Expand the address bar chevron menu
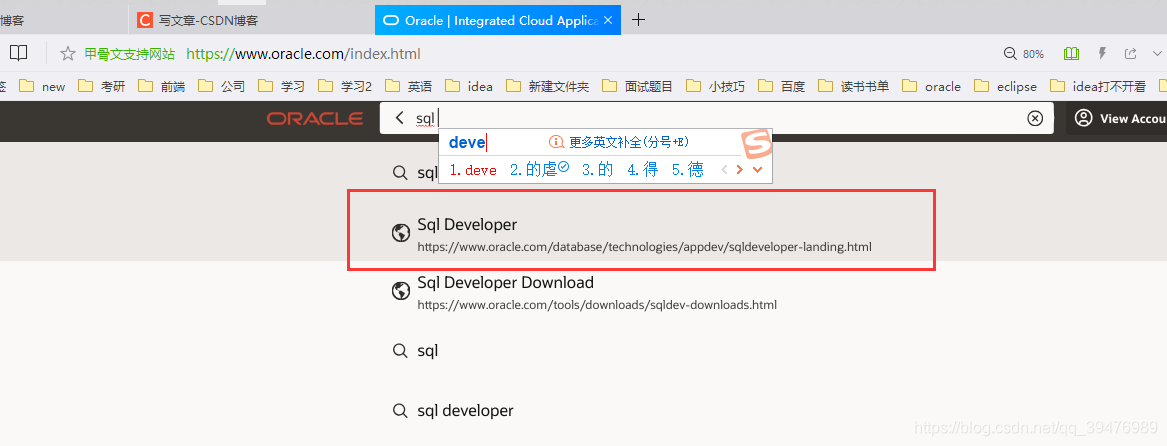The width and height of the screenshot is (1167, 446). [x=1157, y=54]
